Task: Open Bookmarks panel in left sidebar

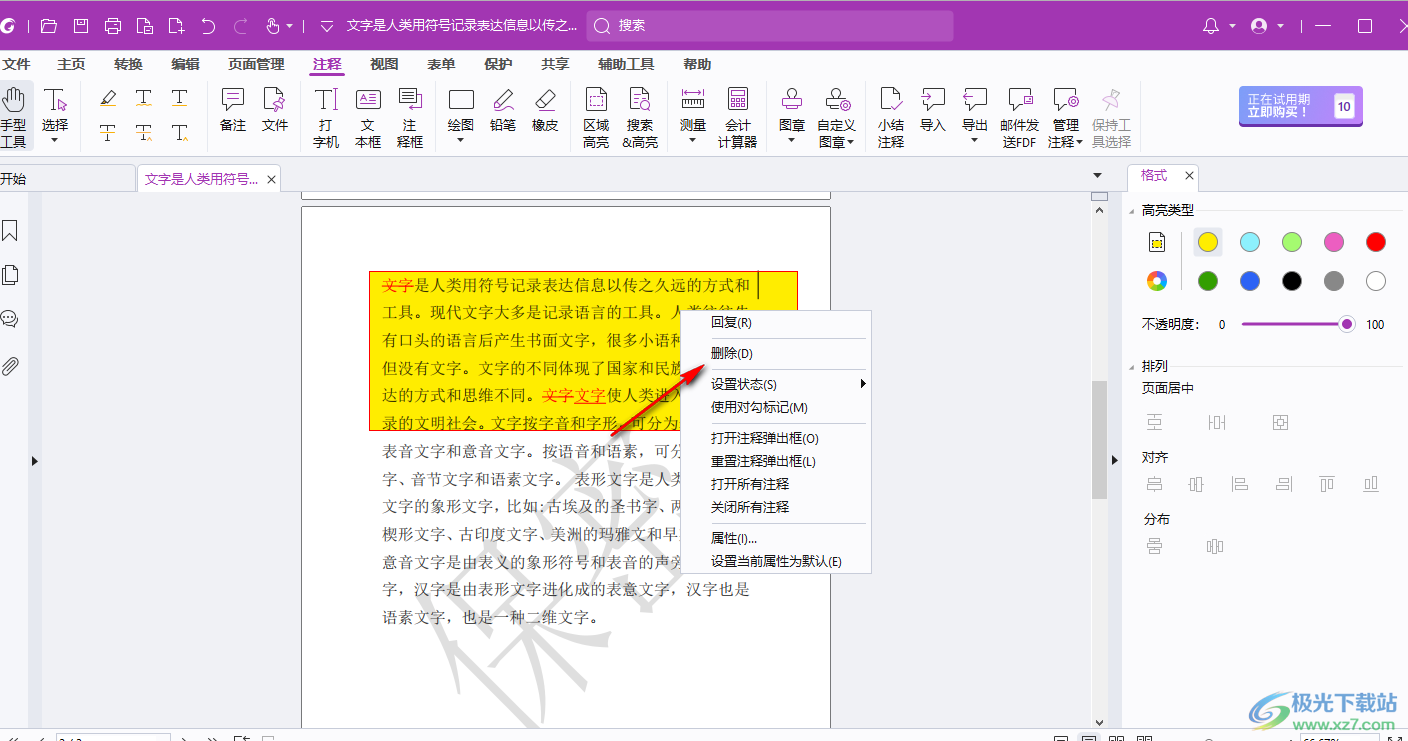Action: 10,231
